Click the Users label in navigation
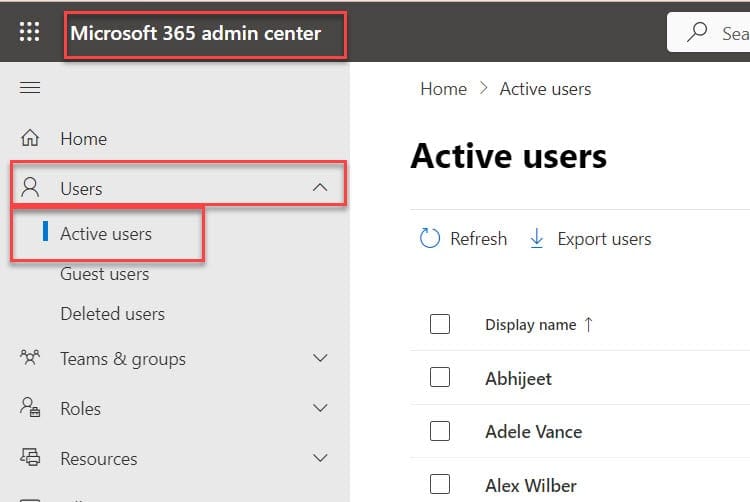The width and height of the screenshot is (750, 502). (x=81, y=188)
